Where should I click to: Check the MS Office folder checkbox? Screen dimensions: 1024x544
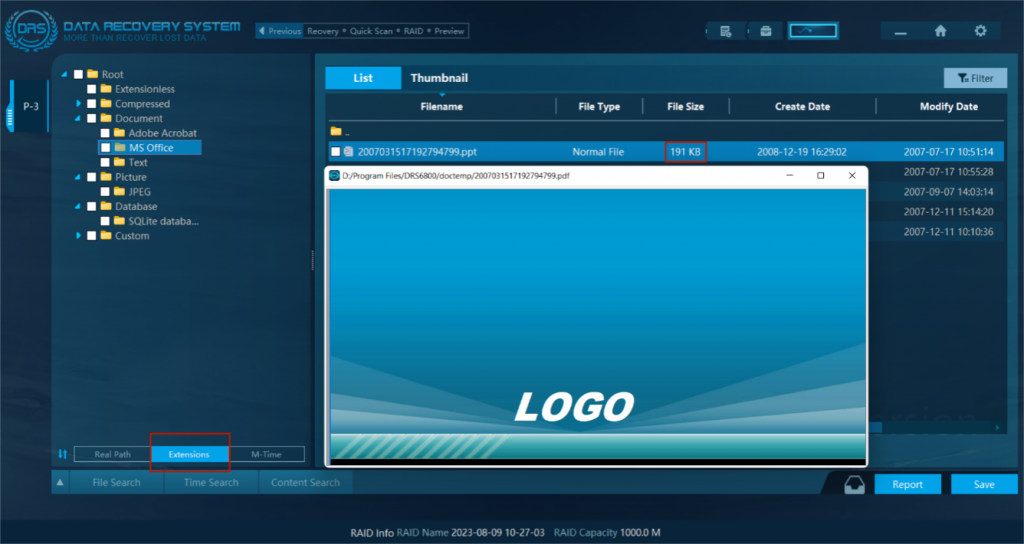point(105,148)
